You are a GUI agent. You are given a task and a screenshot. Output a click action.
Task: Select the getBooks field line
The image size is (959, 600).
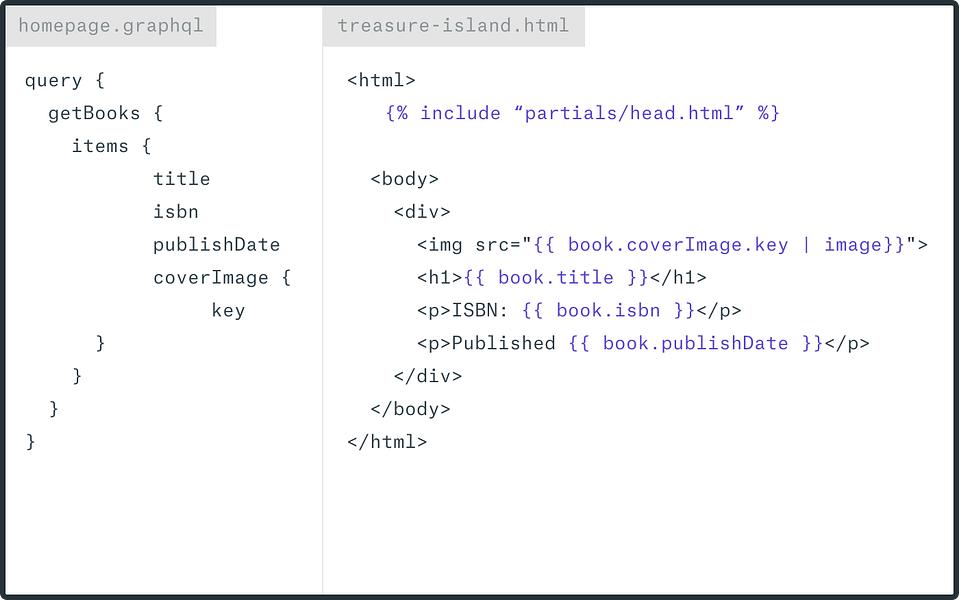coord(105,113)
